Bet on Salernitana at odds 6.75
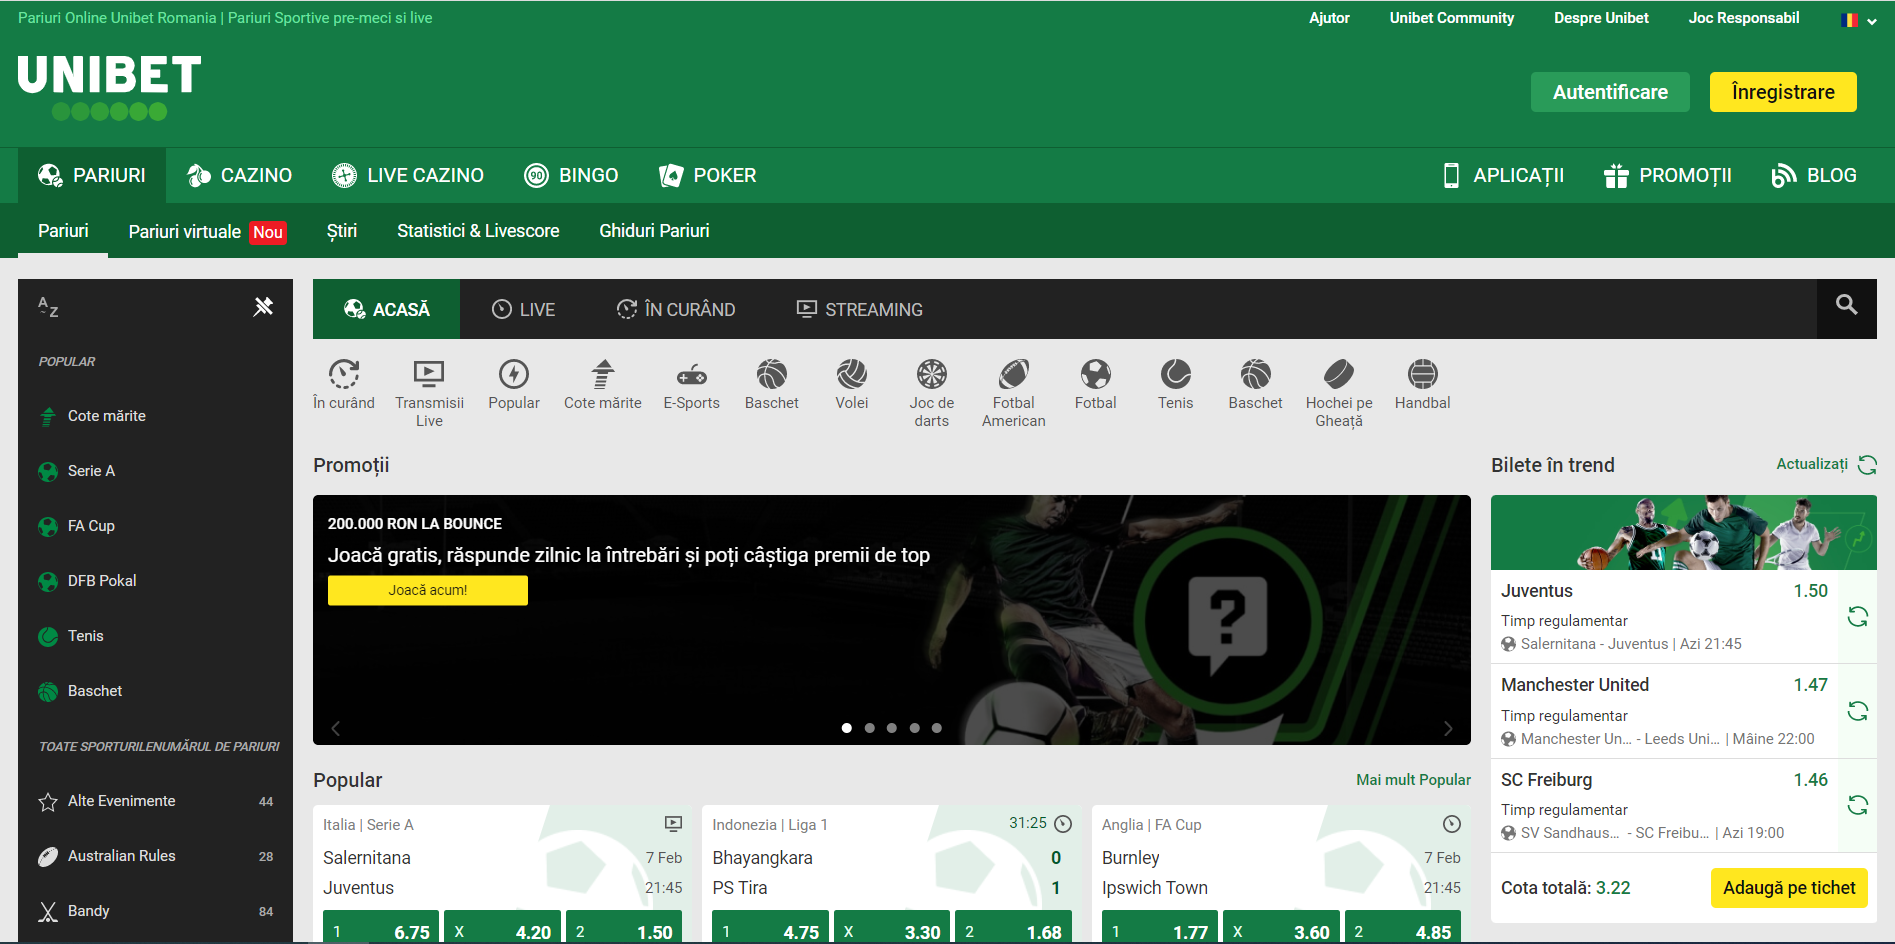Screen dimensions: 1895x944 point(381,927)
